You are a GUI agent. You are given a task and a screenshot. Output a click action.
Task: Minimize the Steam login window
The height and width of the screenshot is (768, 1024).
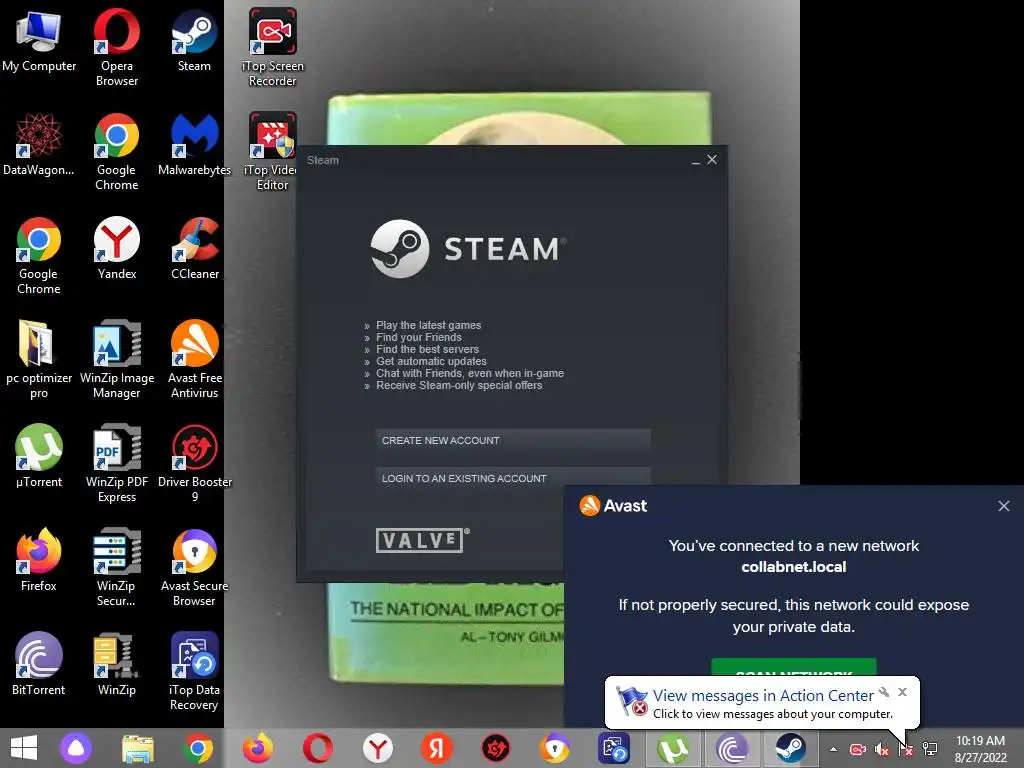(x=696, y=161)
